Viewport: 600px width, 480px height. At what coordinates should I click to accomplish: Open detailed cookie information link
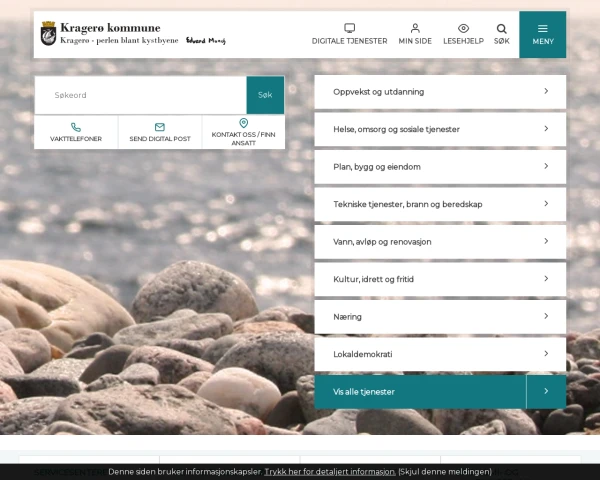coord(330,471)
